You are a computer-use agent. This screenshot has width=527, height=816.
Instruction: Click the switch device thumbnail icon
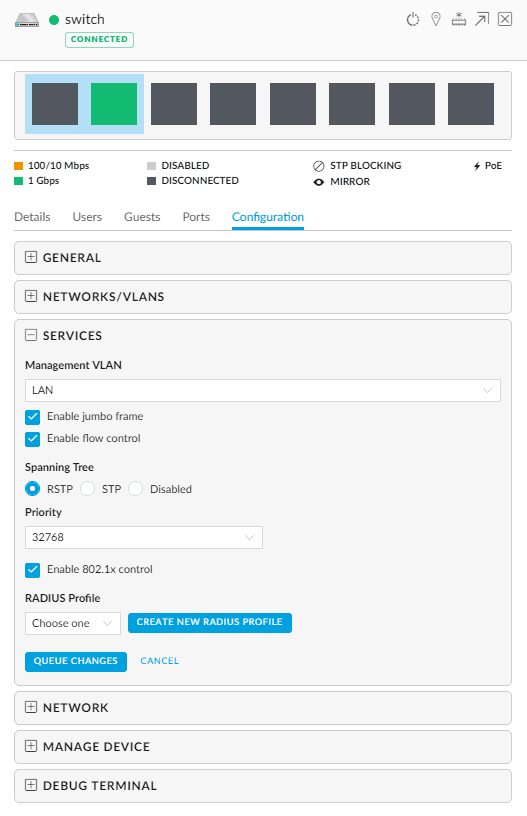[x=27, y=20]
